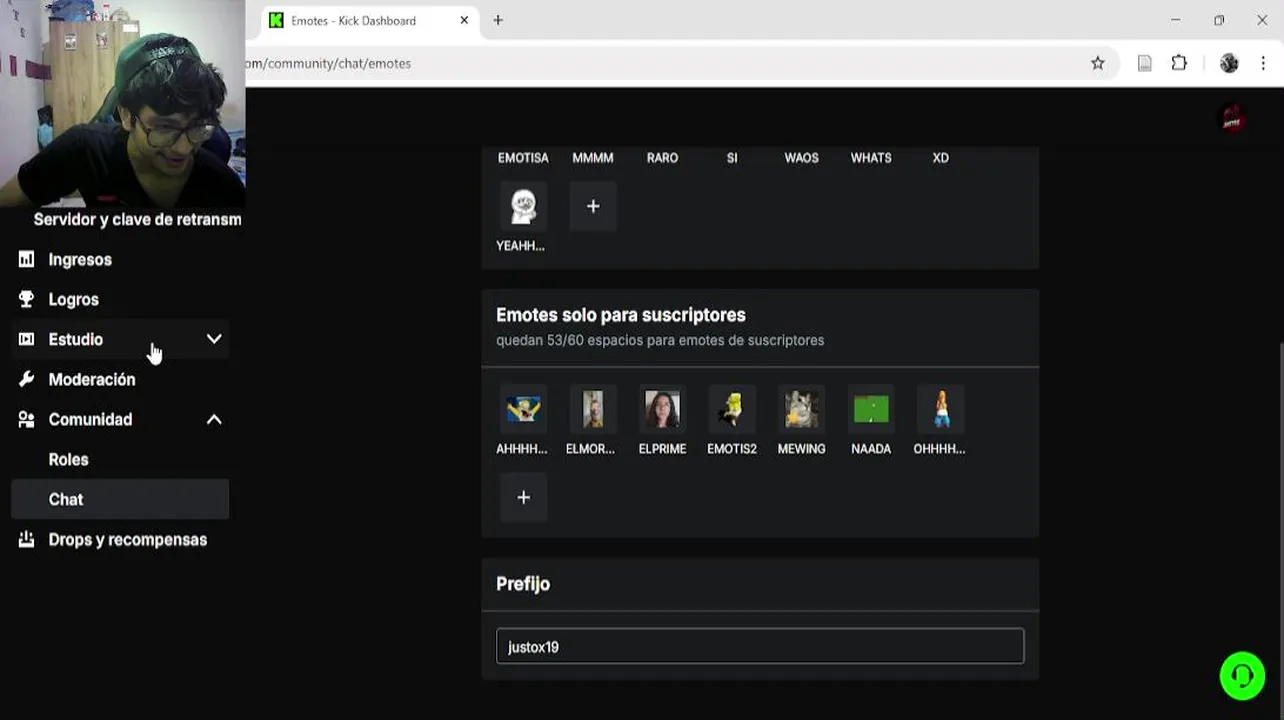Click the MMMM emote label
Image resolution: width=1284 pixels, height=720 pixels.
[593, 158]
